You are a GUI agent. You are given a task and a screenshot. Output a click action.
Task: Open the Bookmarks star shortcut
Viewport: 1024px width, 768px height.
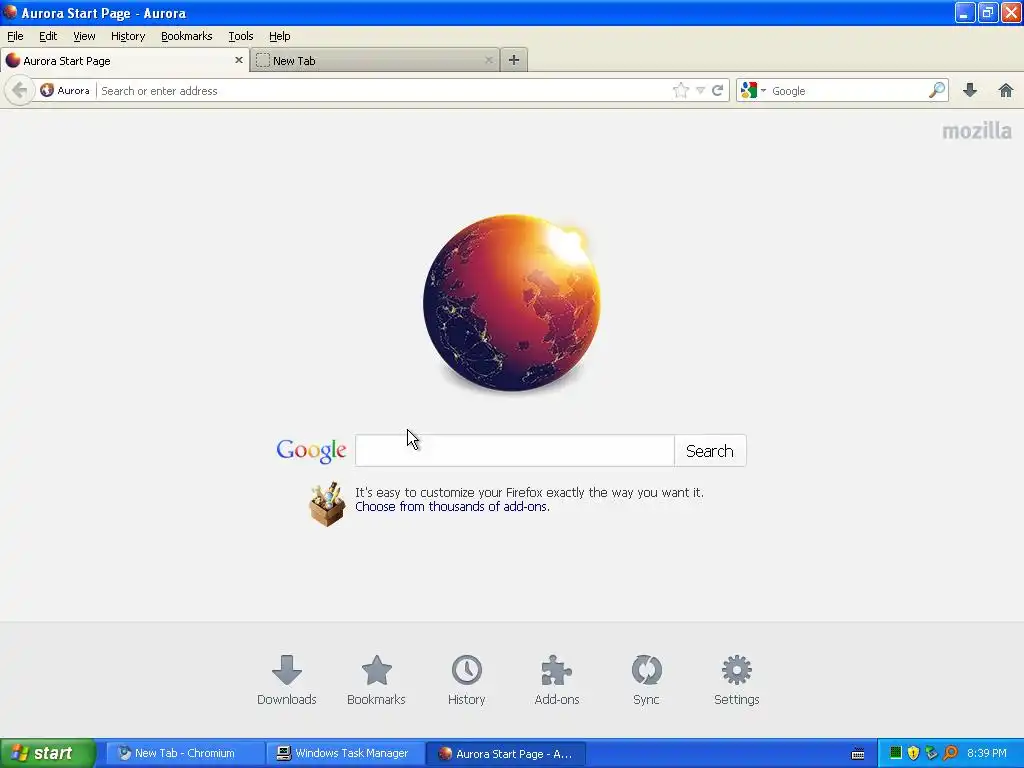point(376,680)
